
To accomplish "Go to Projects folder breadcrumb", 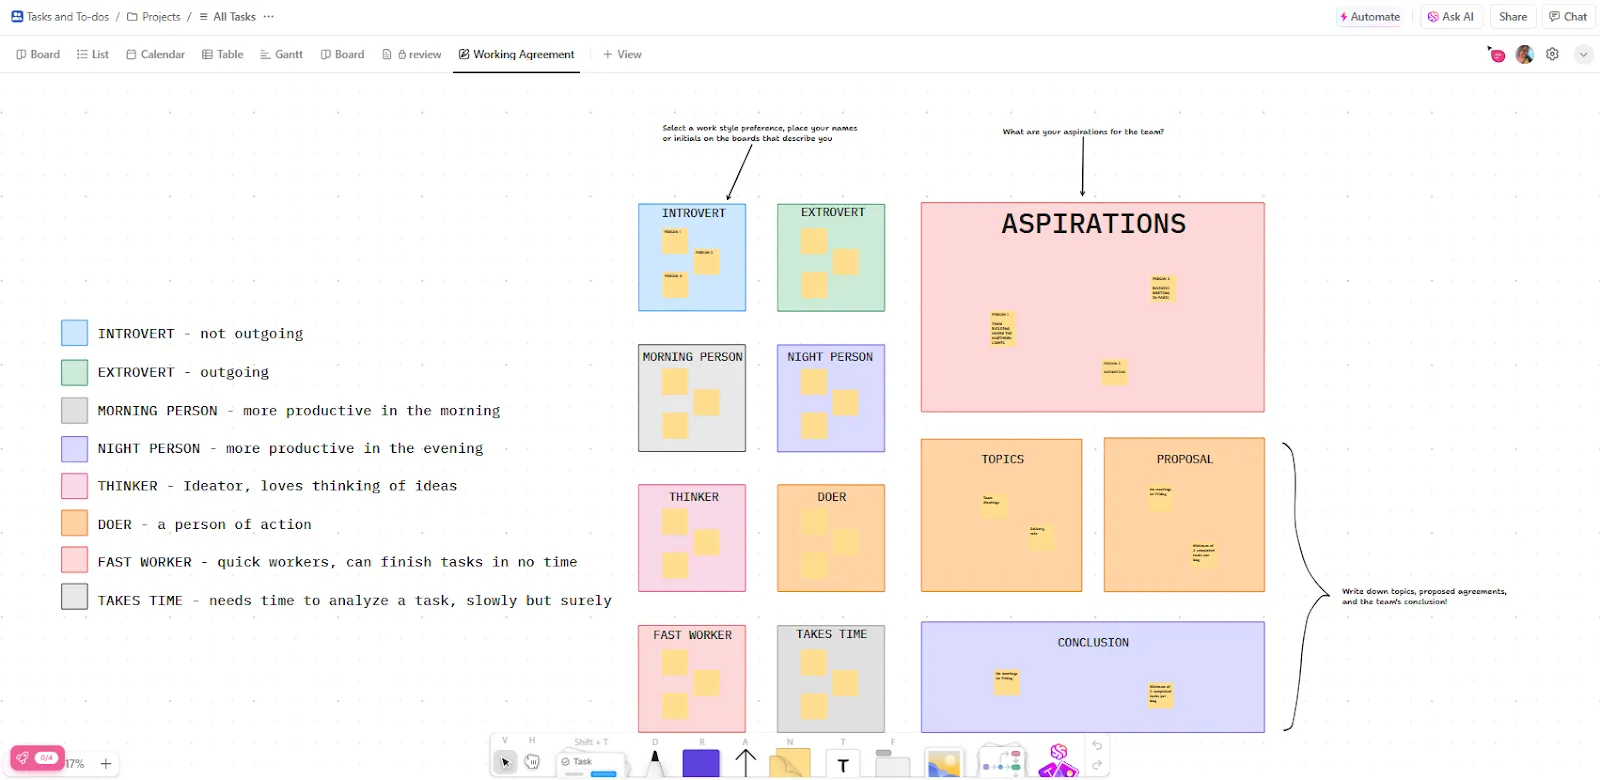I will [153, 16].
